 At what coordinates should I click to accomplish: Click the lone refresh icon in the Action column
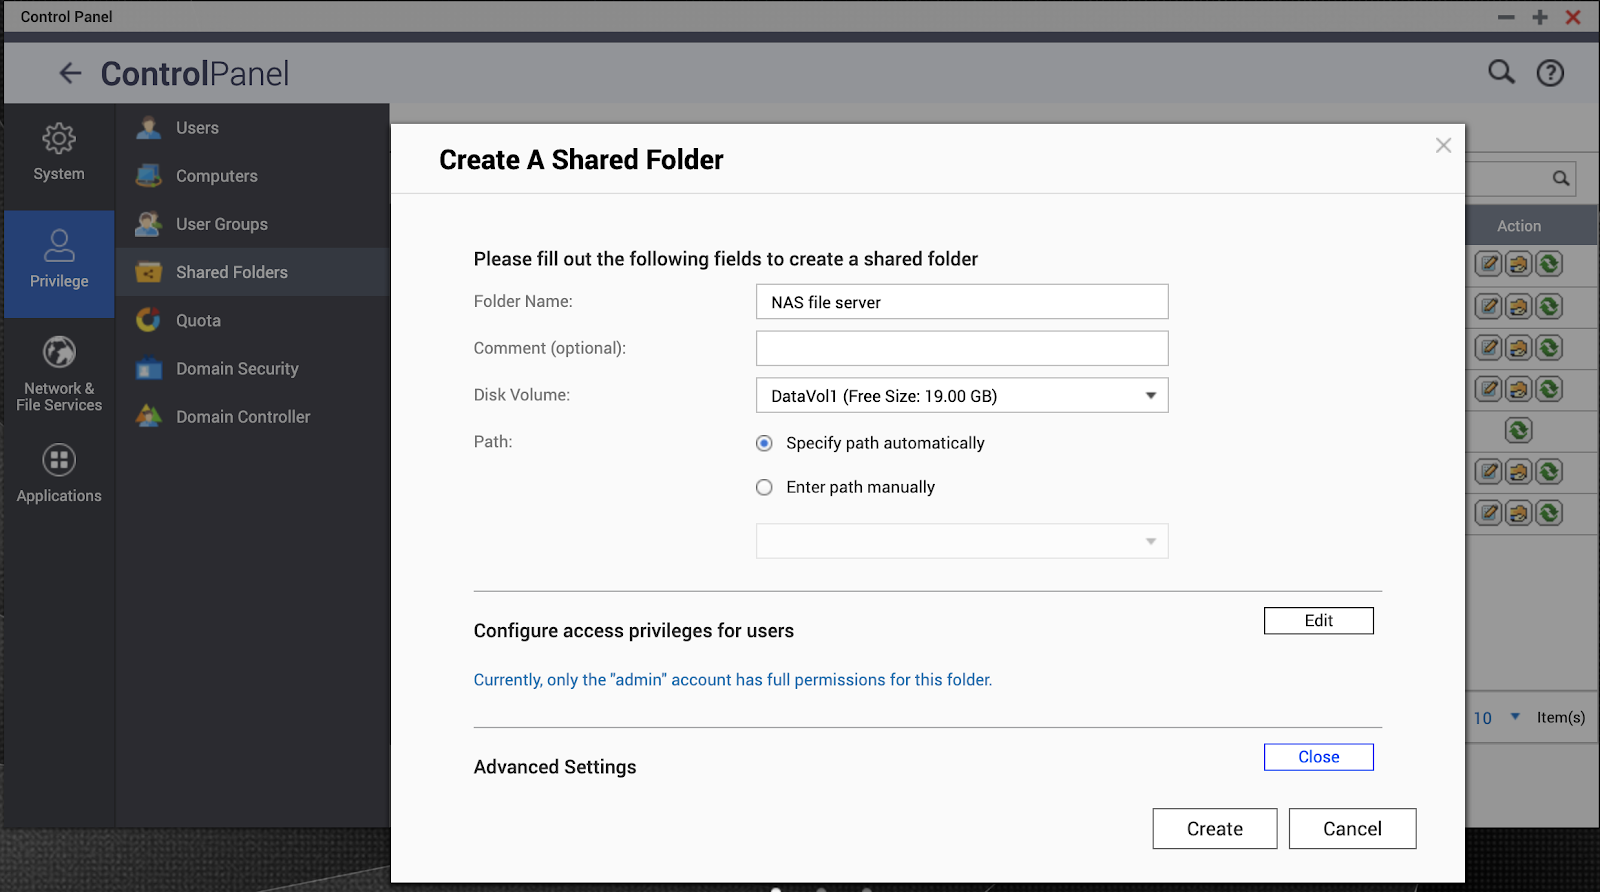coord(1518,430)
